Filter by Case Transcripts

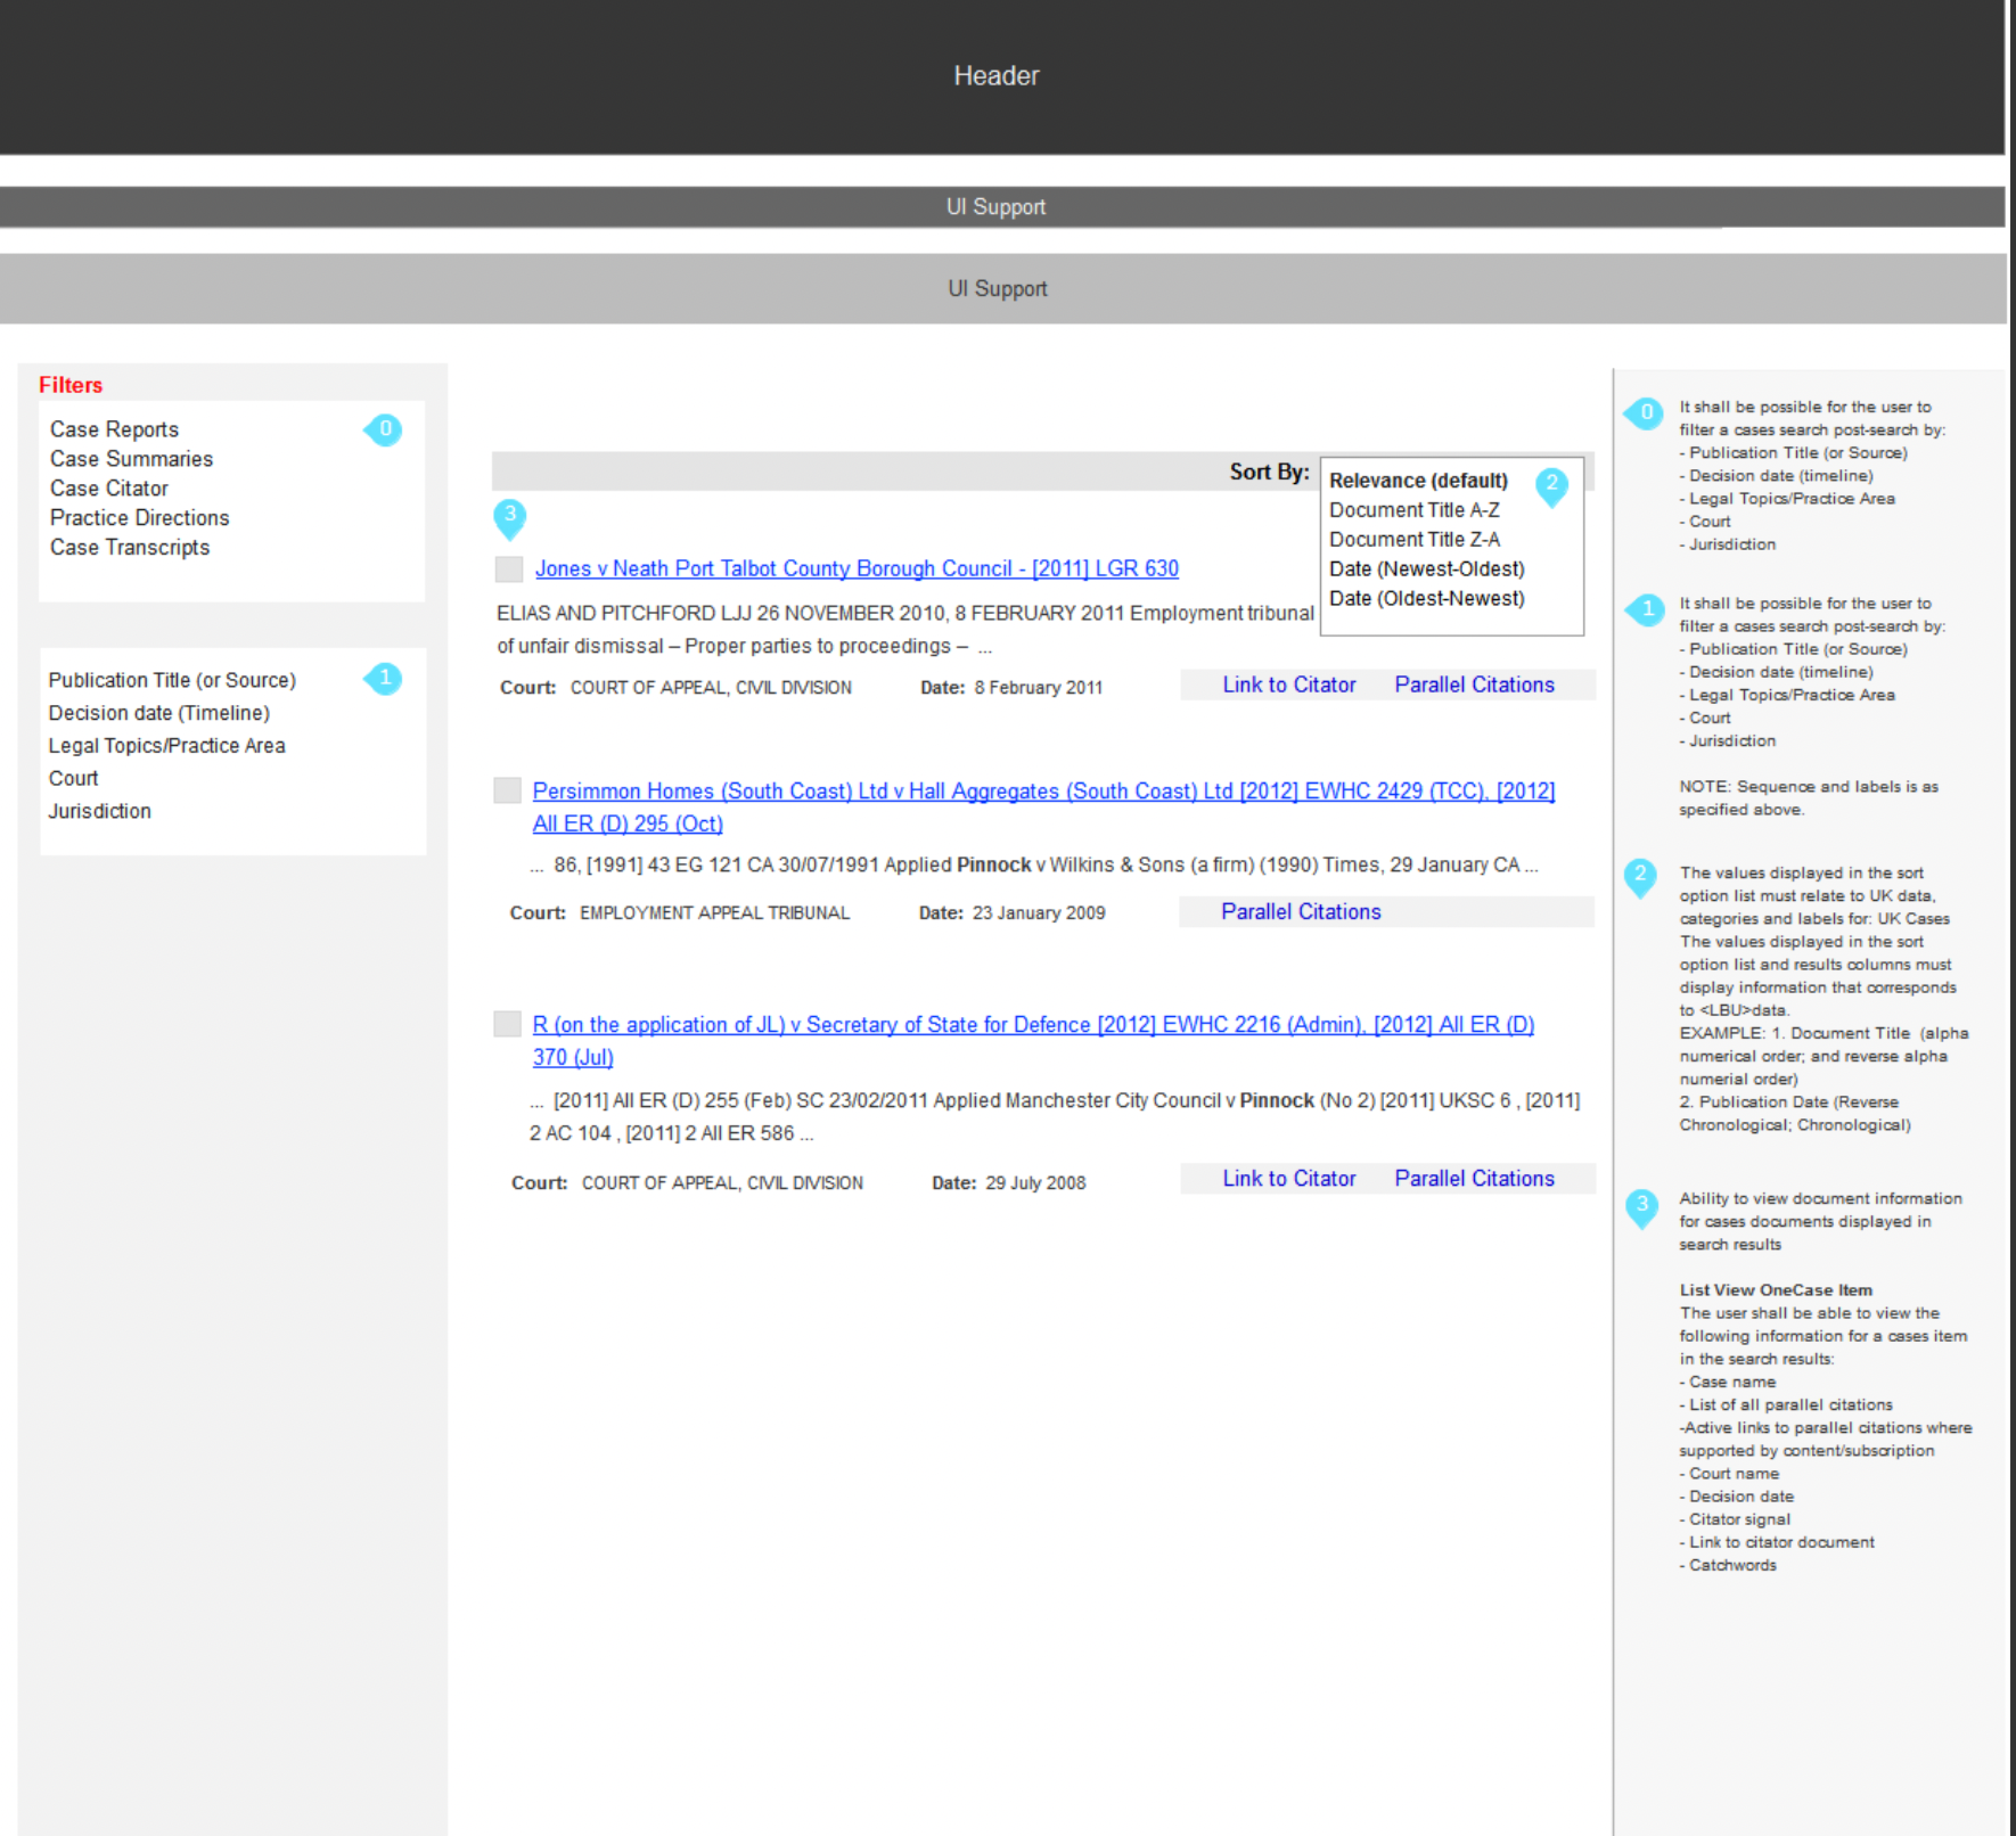[x=130, y=548]
